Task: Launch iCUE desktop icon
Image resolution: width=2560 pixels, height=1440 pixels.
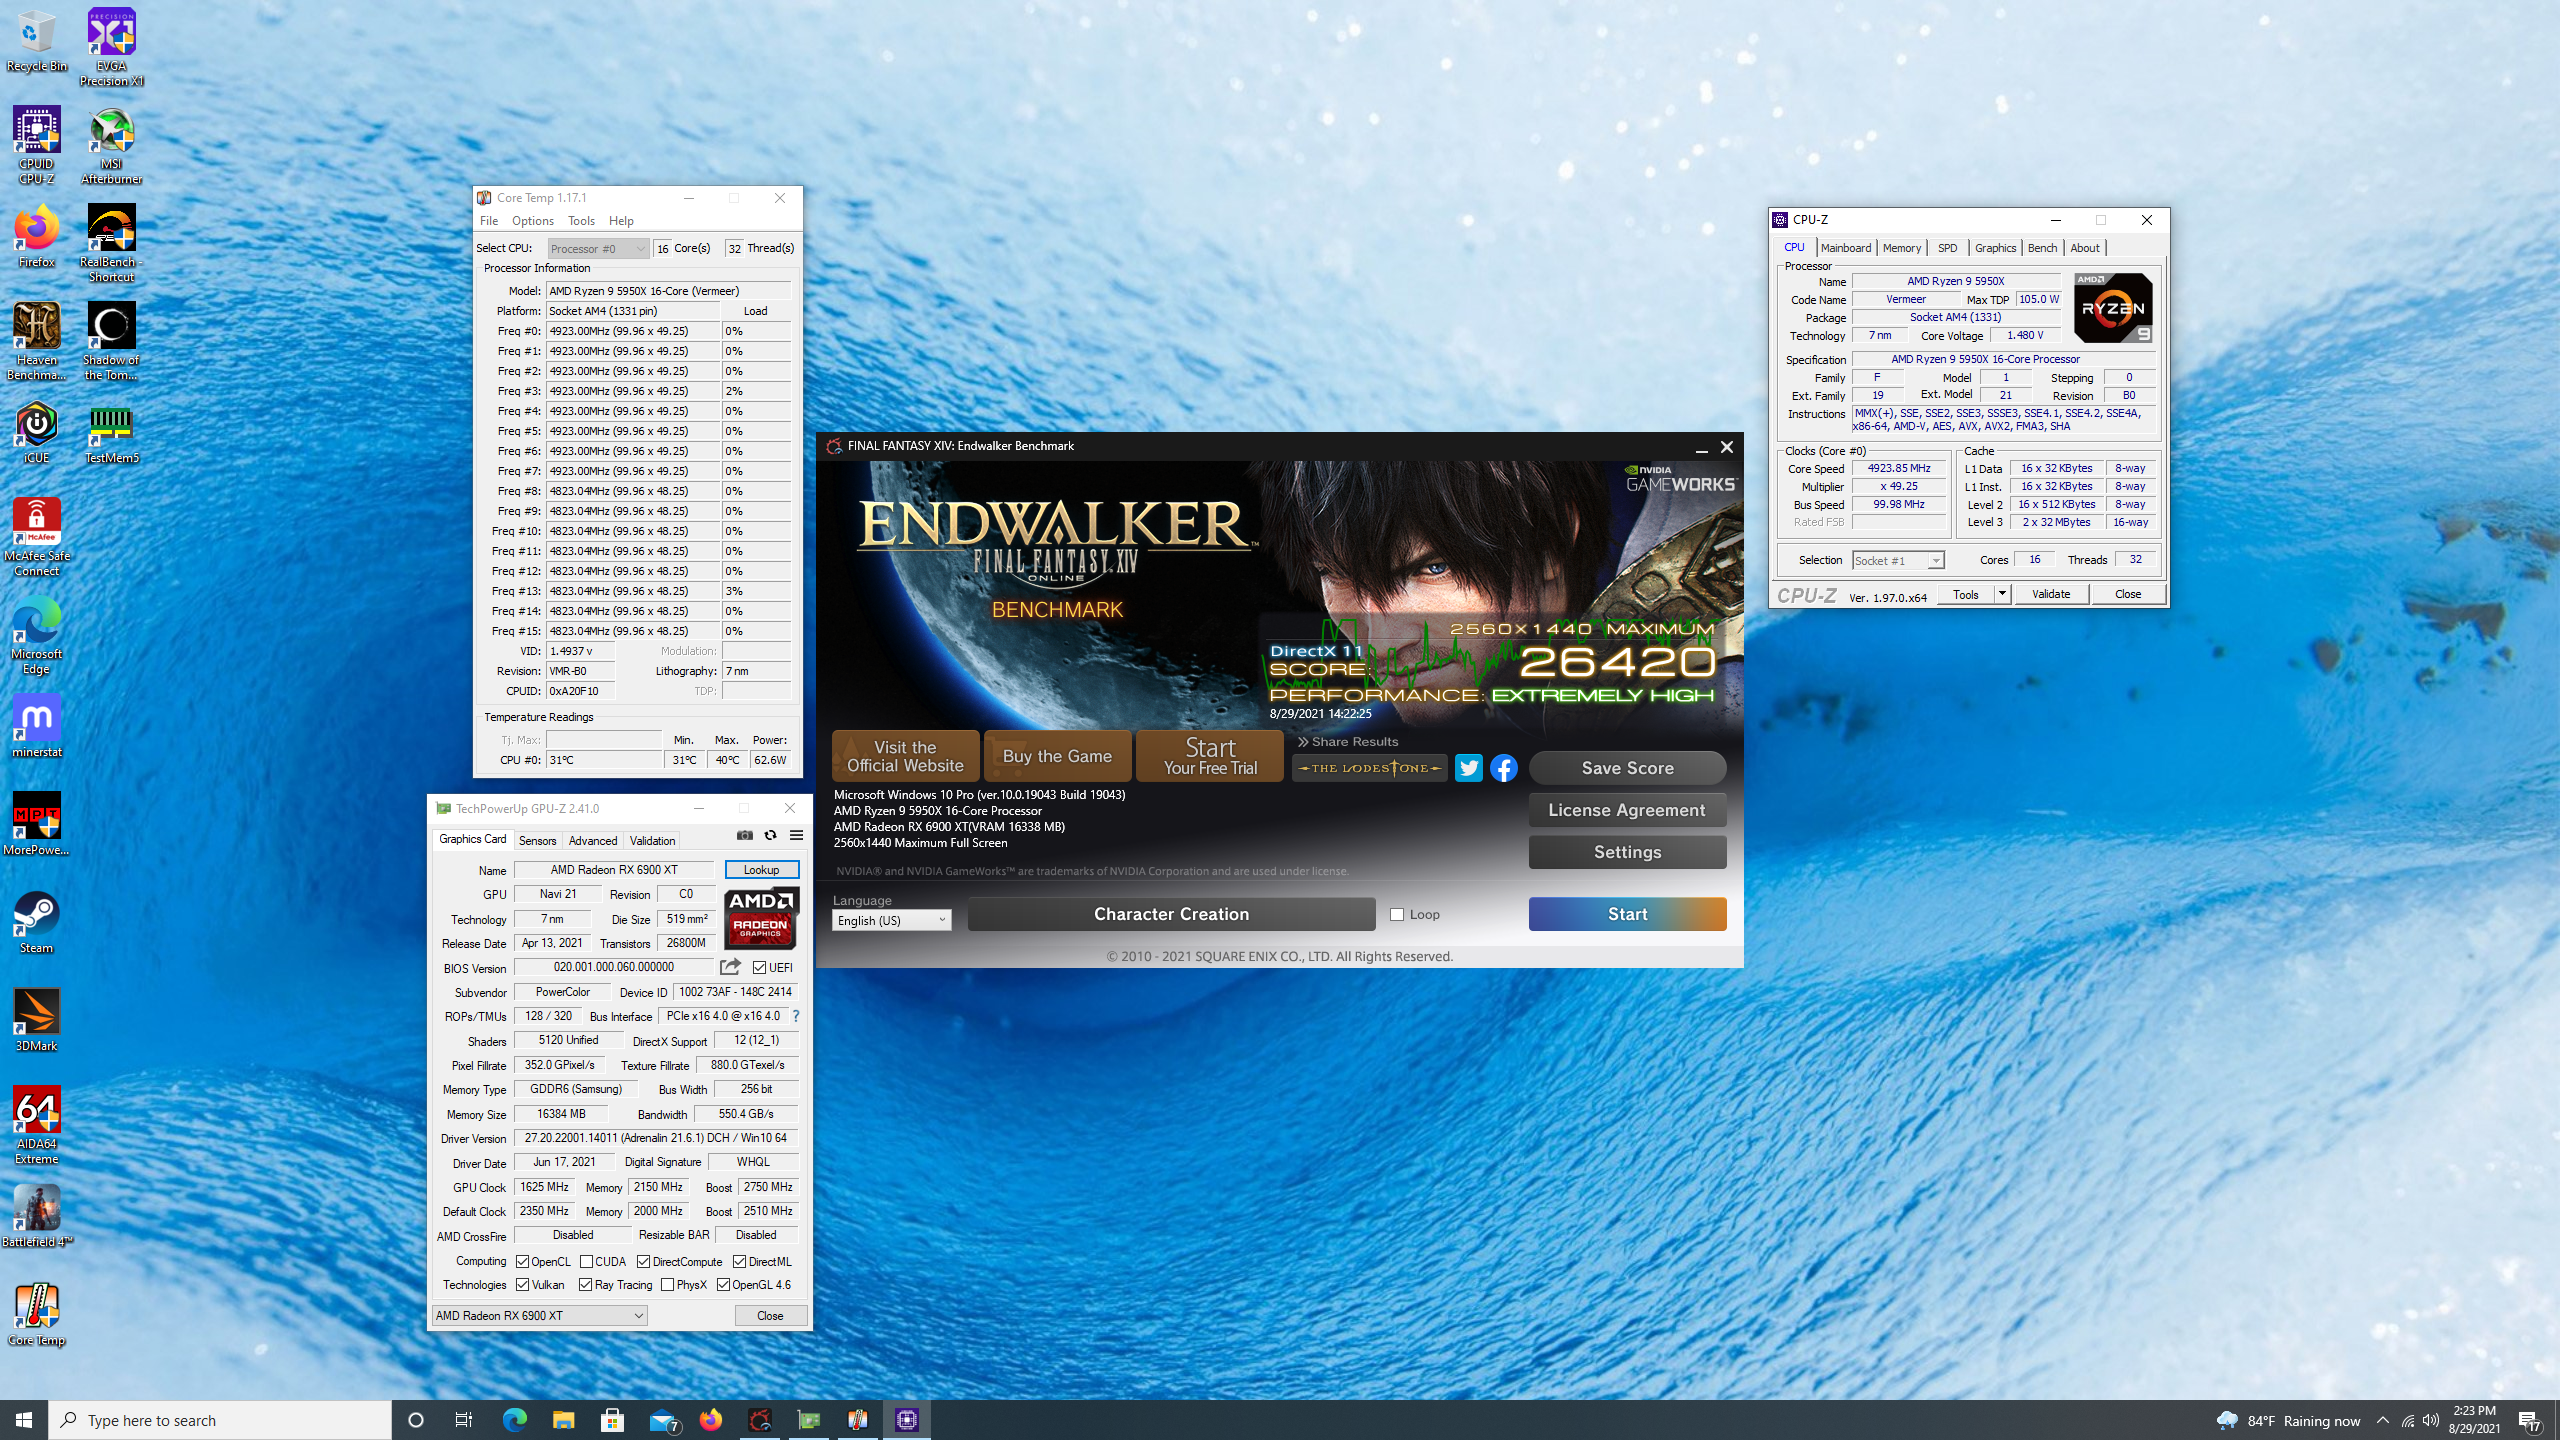Action: pos(36,433)
